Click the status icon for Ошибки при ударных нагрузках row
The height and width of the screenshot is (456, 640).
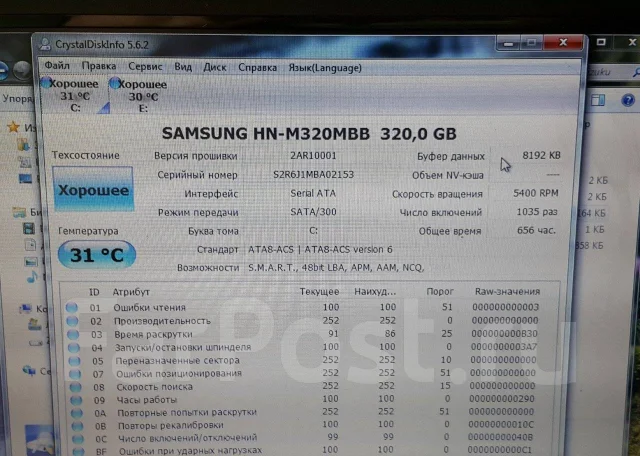coord(78,451)
